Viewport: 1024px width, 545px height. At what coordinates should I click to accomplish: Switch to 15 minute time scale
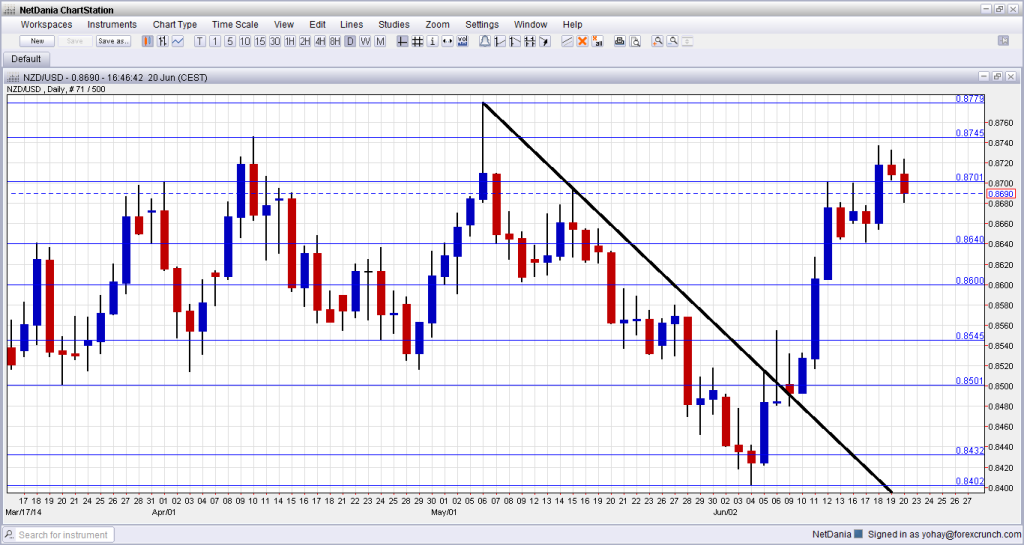[260, 41]
